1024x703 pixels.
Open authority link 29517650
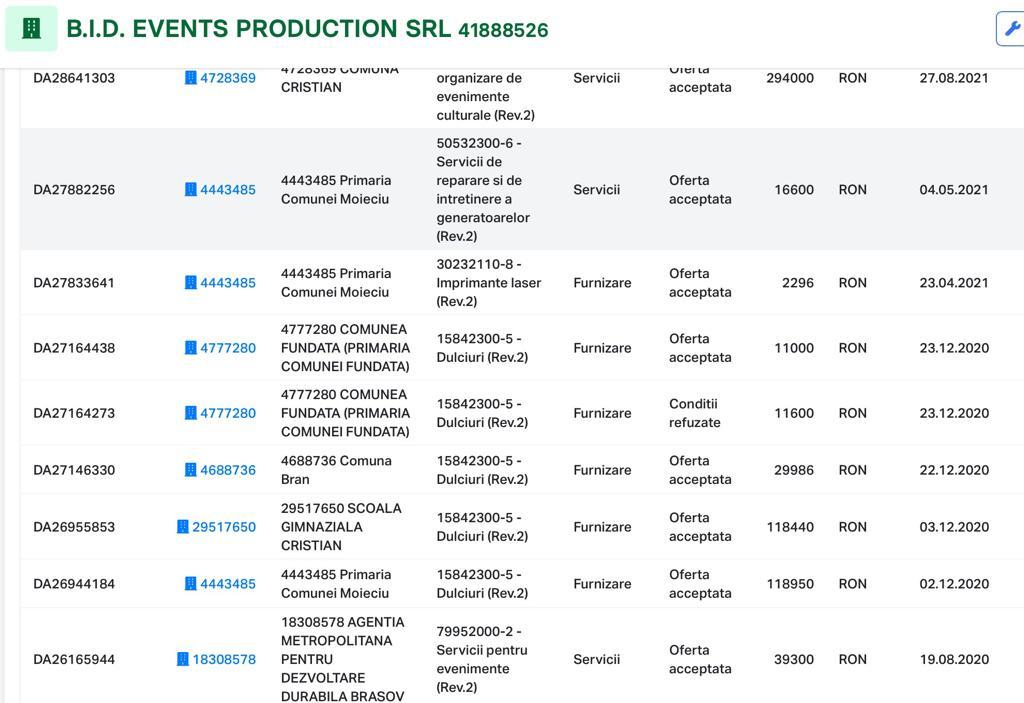tap(224, 527)
